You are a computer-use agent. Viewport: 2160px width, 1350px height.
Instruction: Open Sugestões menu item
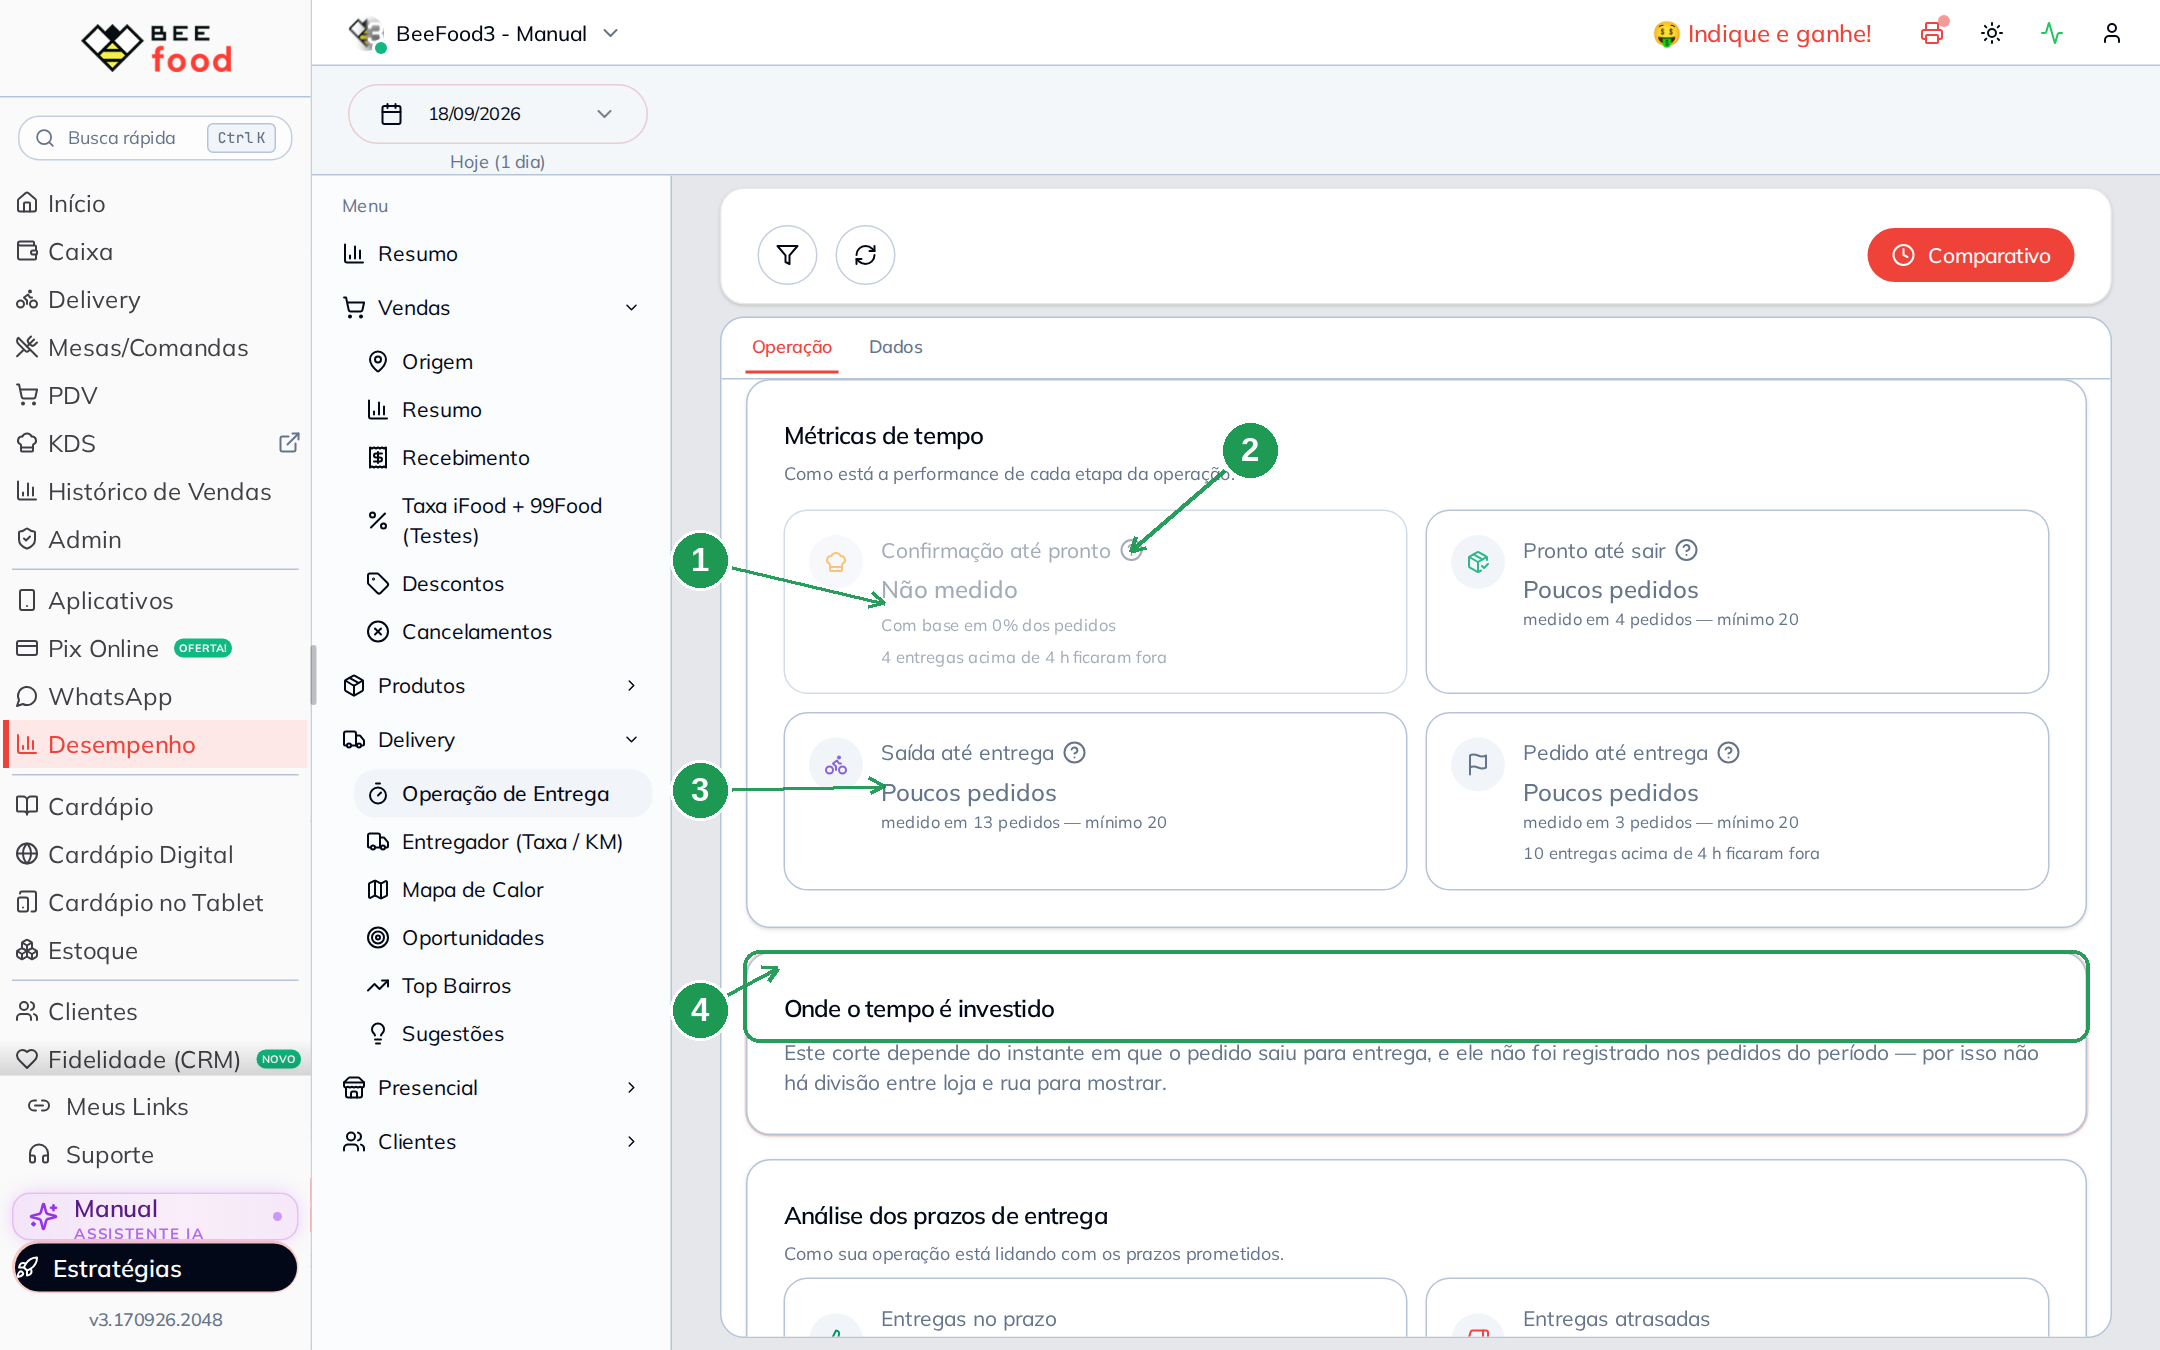point(503,1033)
